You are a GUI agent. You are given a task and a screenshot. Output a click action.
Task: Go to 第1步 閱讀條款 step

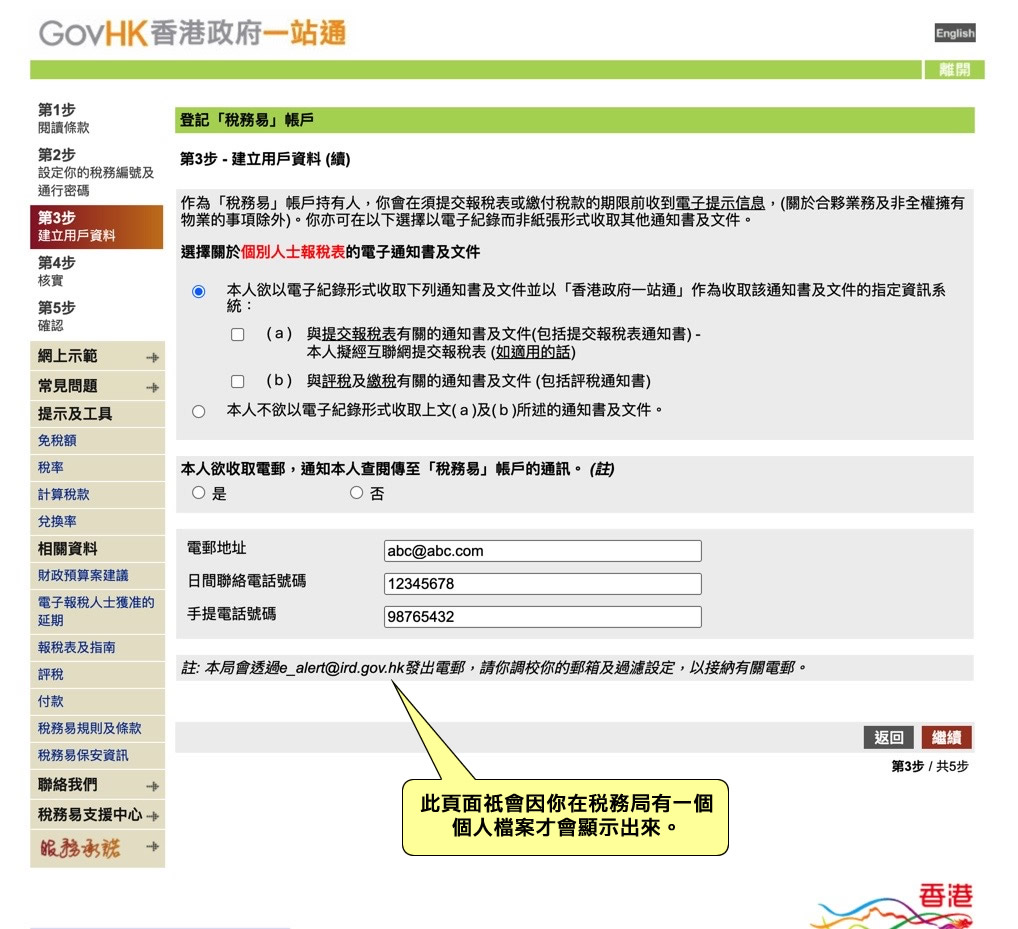(64, 118)
